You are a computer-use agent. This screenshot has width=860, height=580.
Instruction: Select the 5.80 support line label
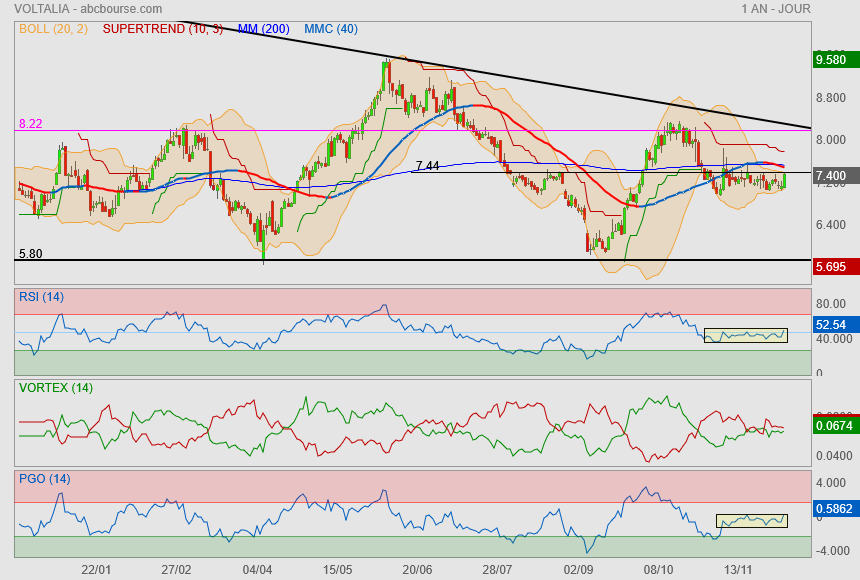30,254
